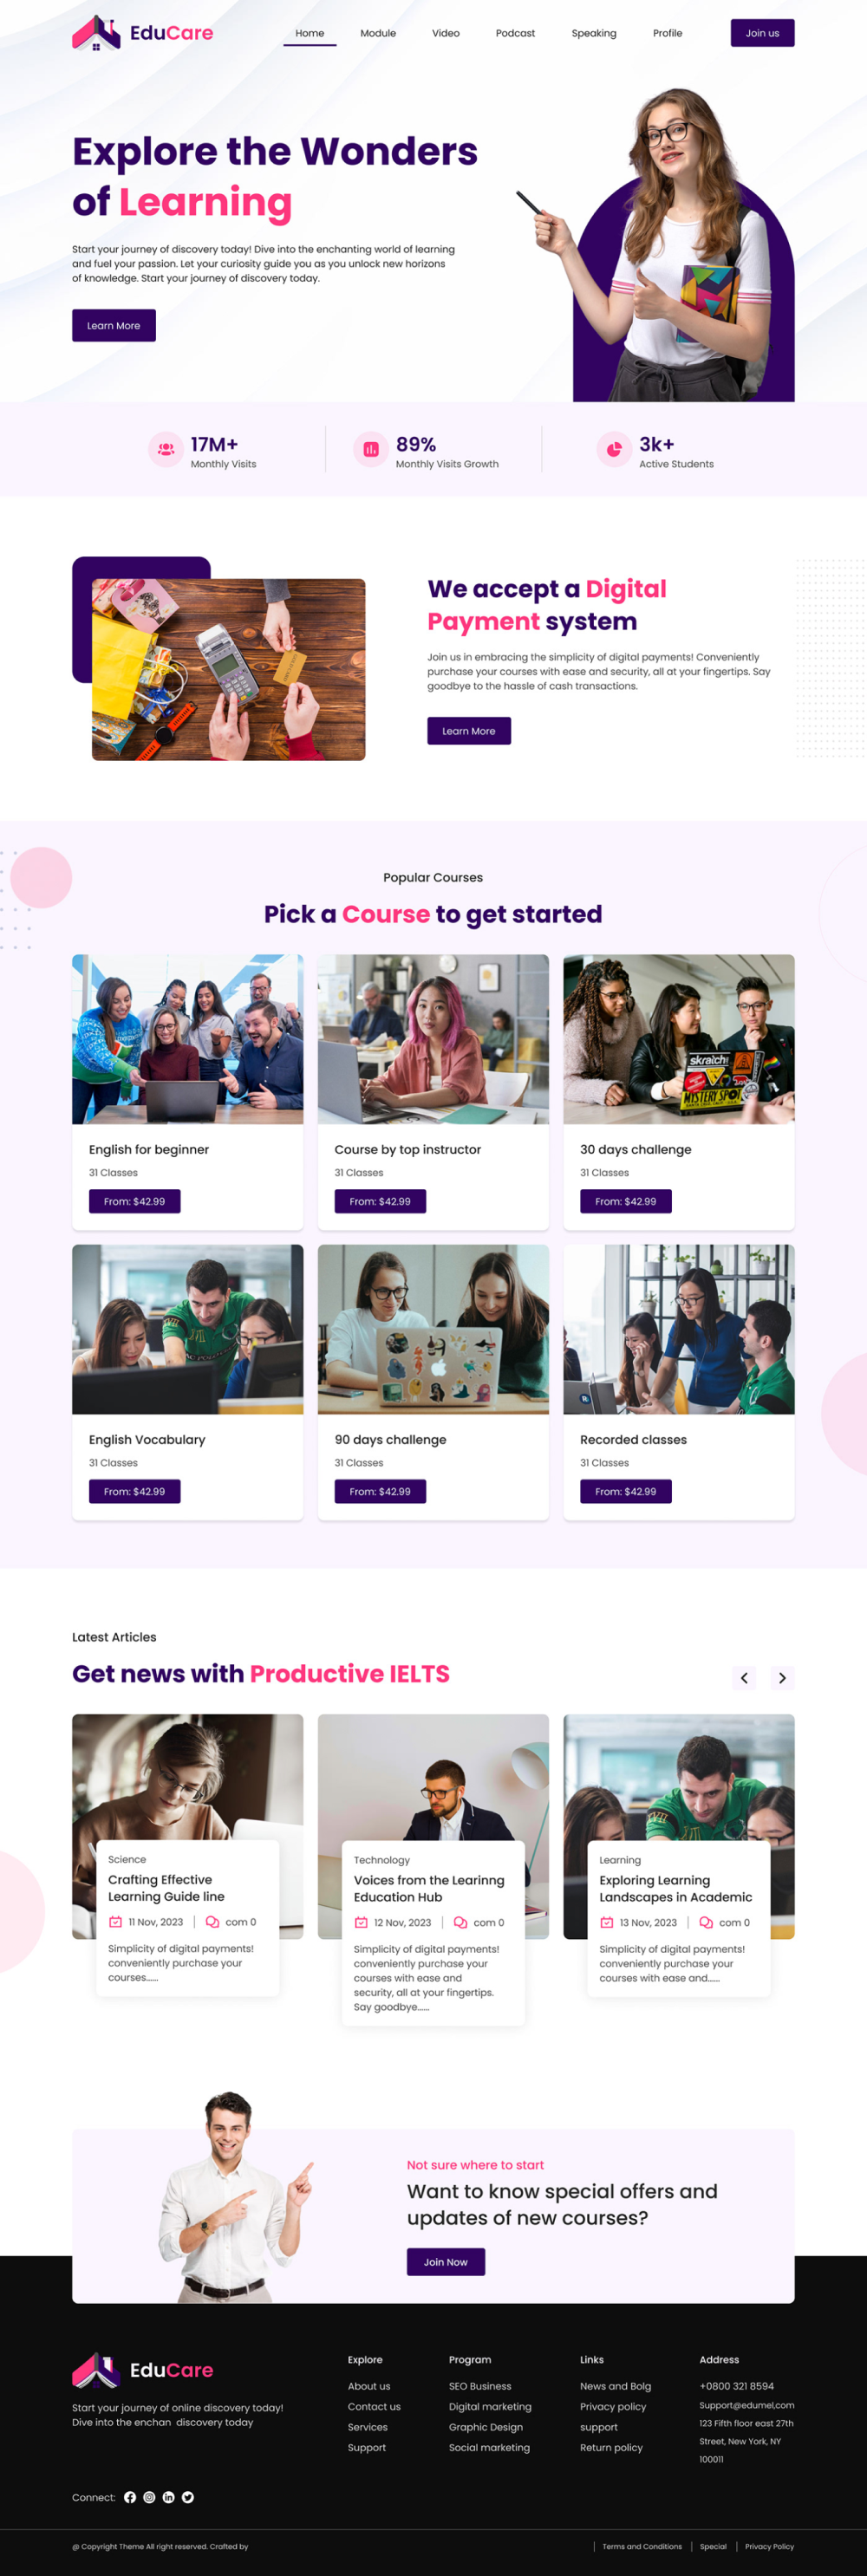Click the Active Students pie icon
This screenshot has width=867, height=2576.
[614, 449]
